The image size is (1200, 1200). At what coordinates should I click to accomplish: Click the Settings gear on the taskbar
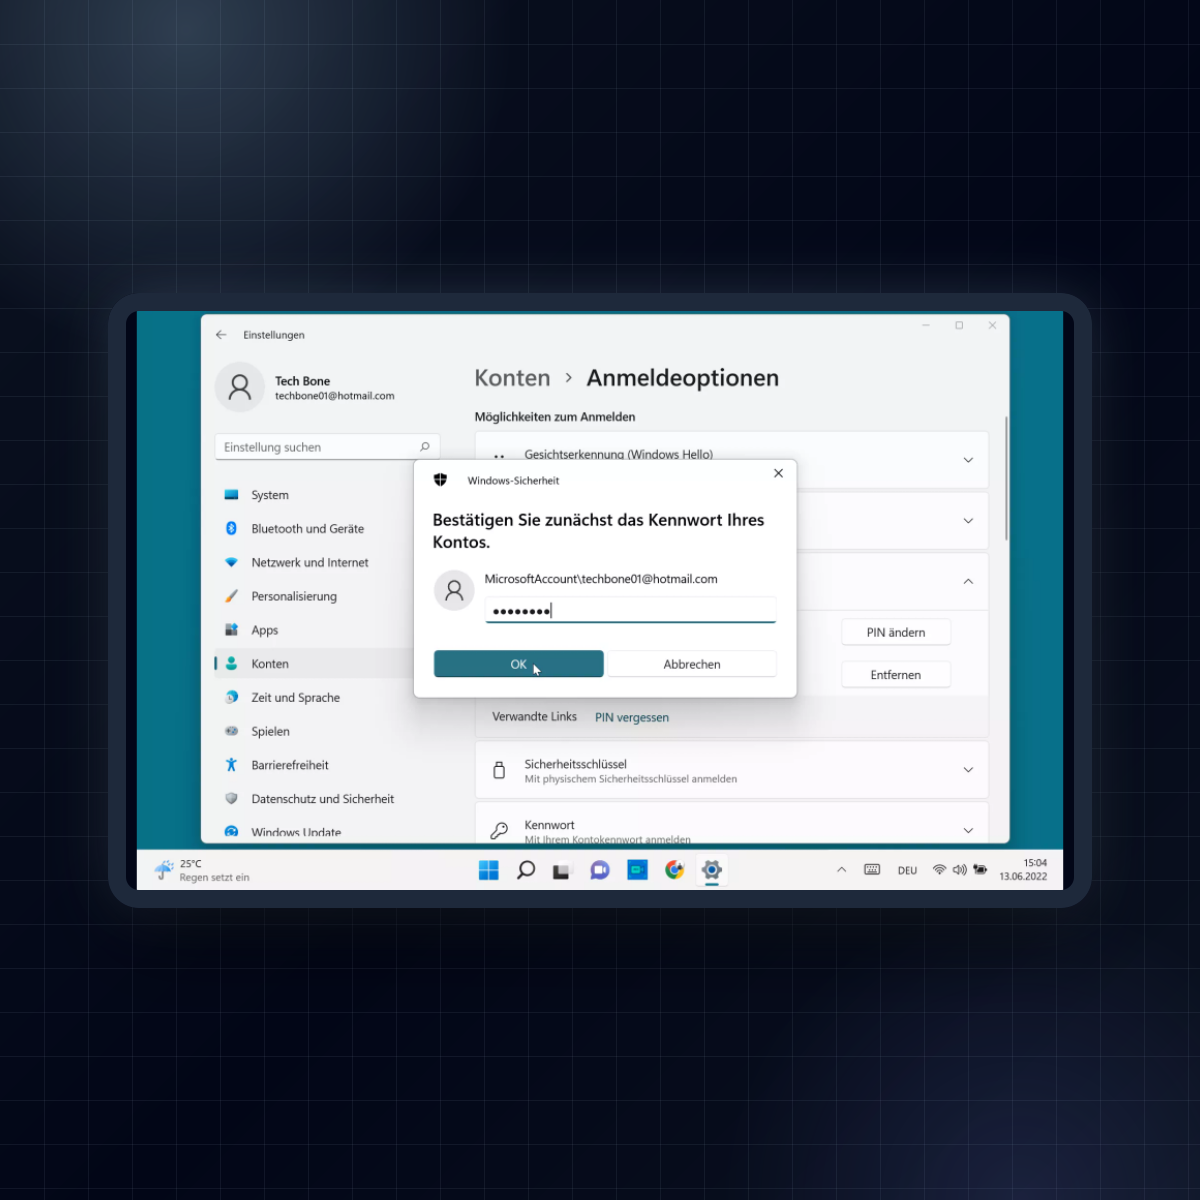[x=712, y=870]
